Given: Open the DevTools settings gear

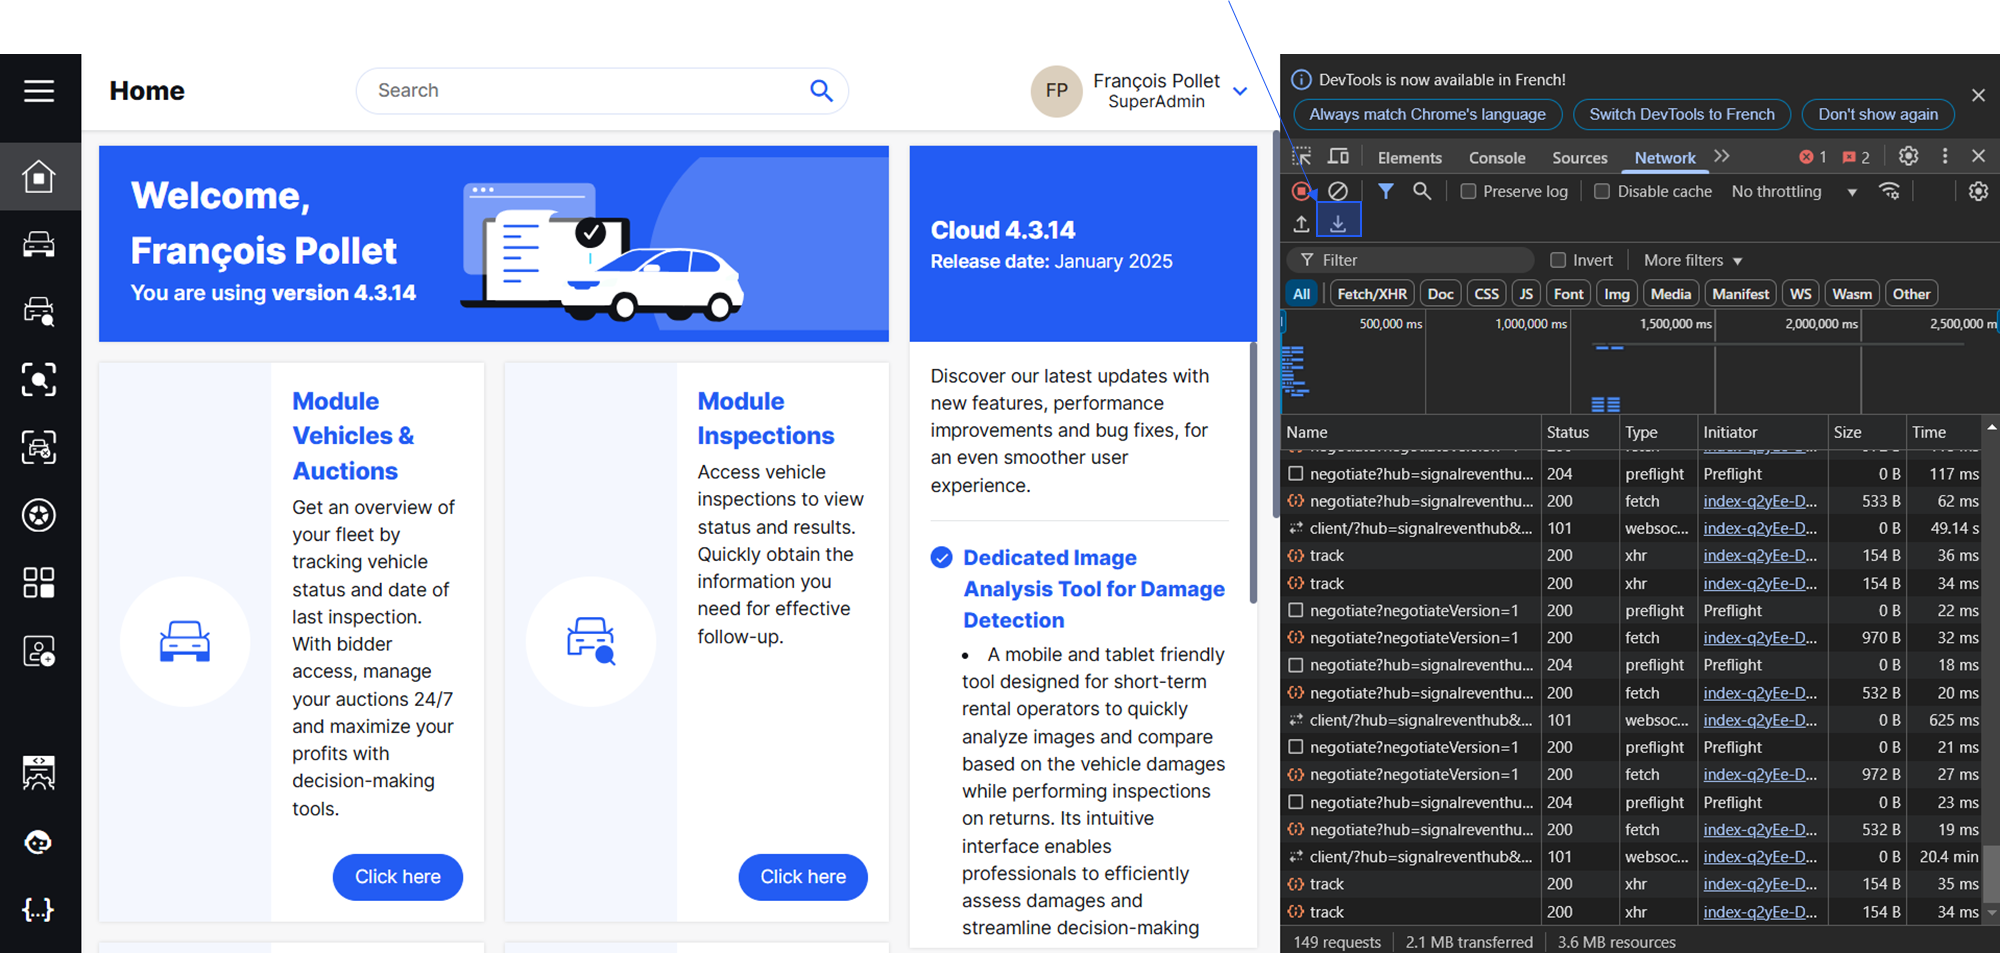Looking at the screenshot, I should (1908, 156).
